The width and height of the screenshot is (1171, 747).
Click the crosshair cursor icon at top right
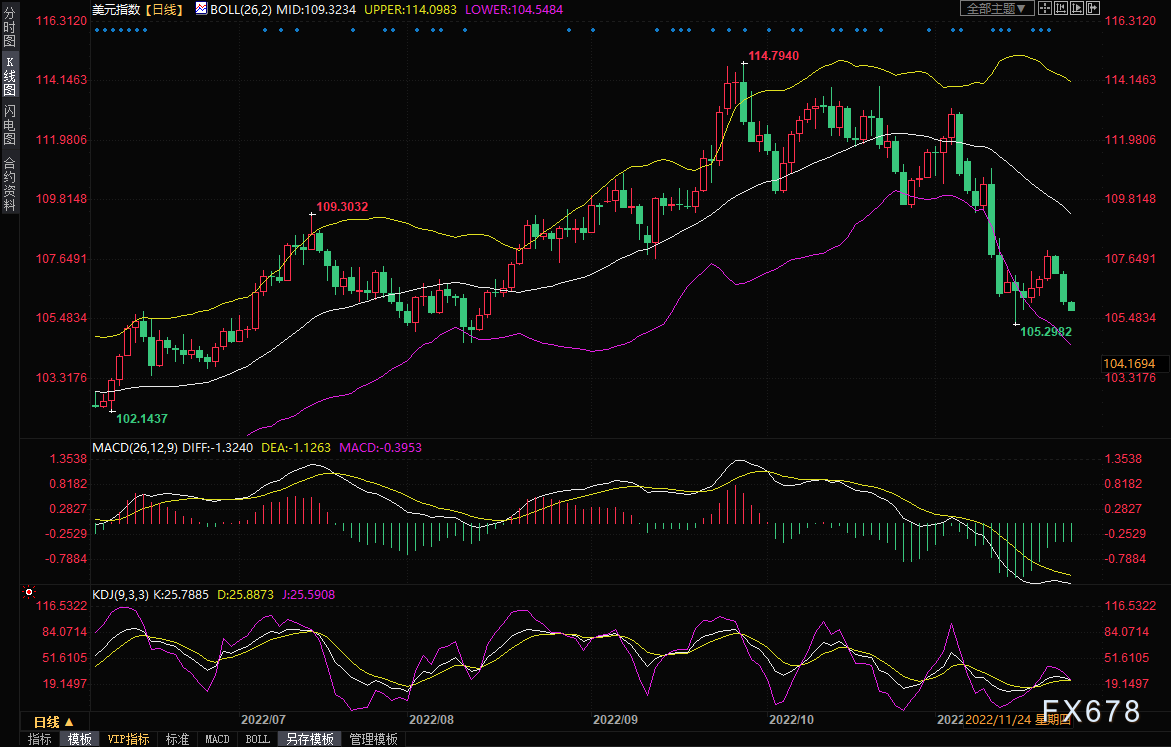click(x=1045, y=8)
